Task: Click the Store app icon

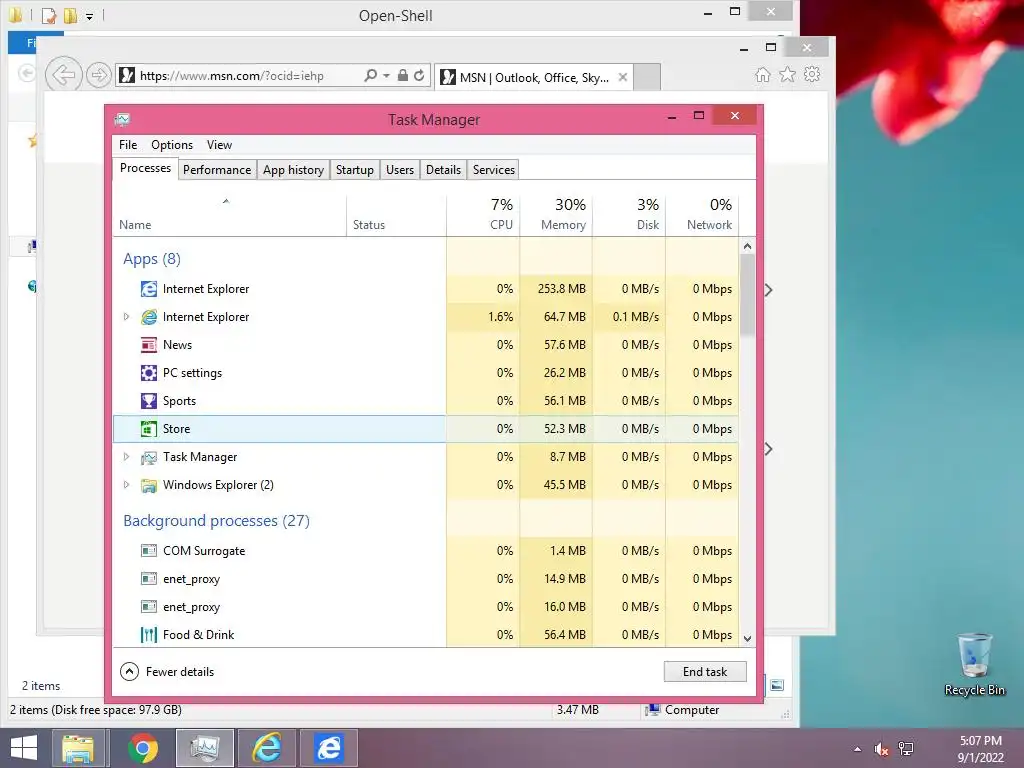Action: 149,429
